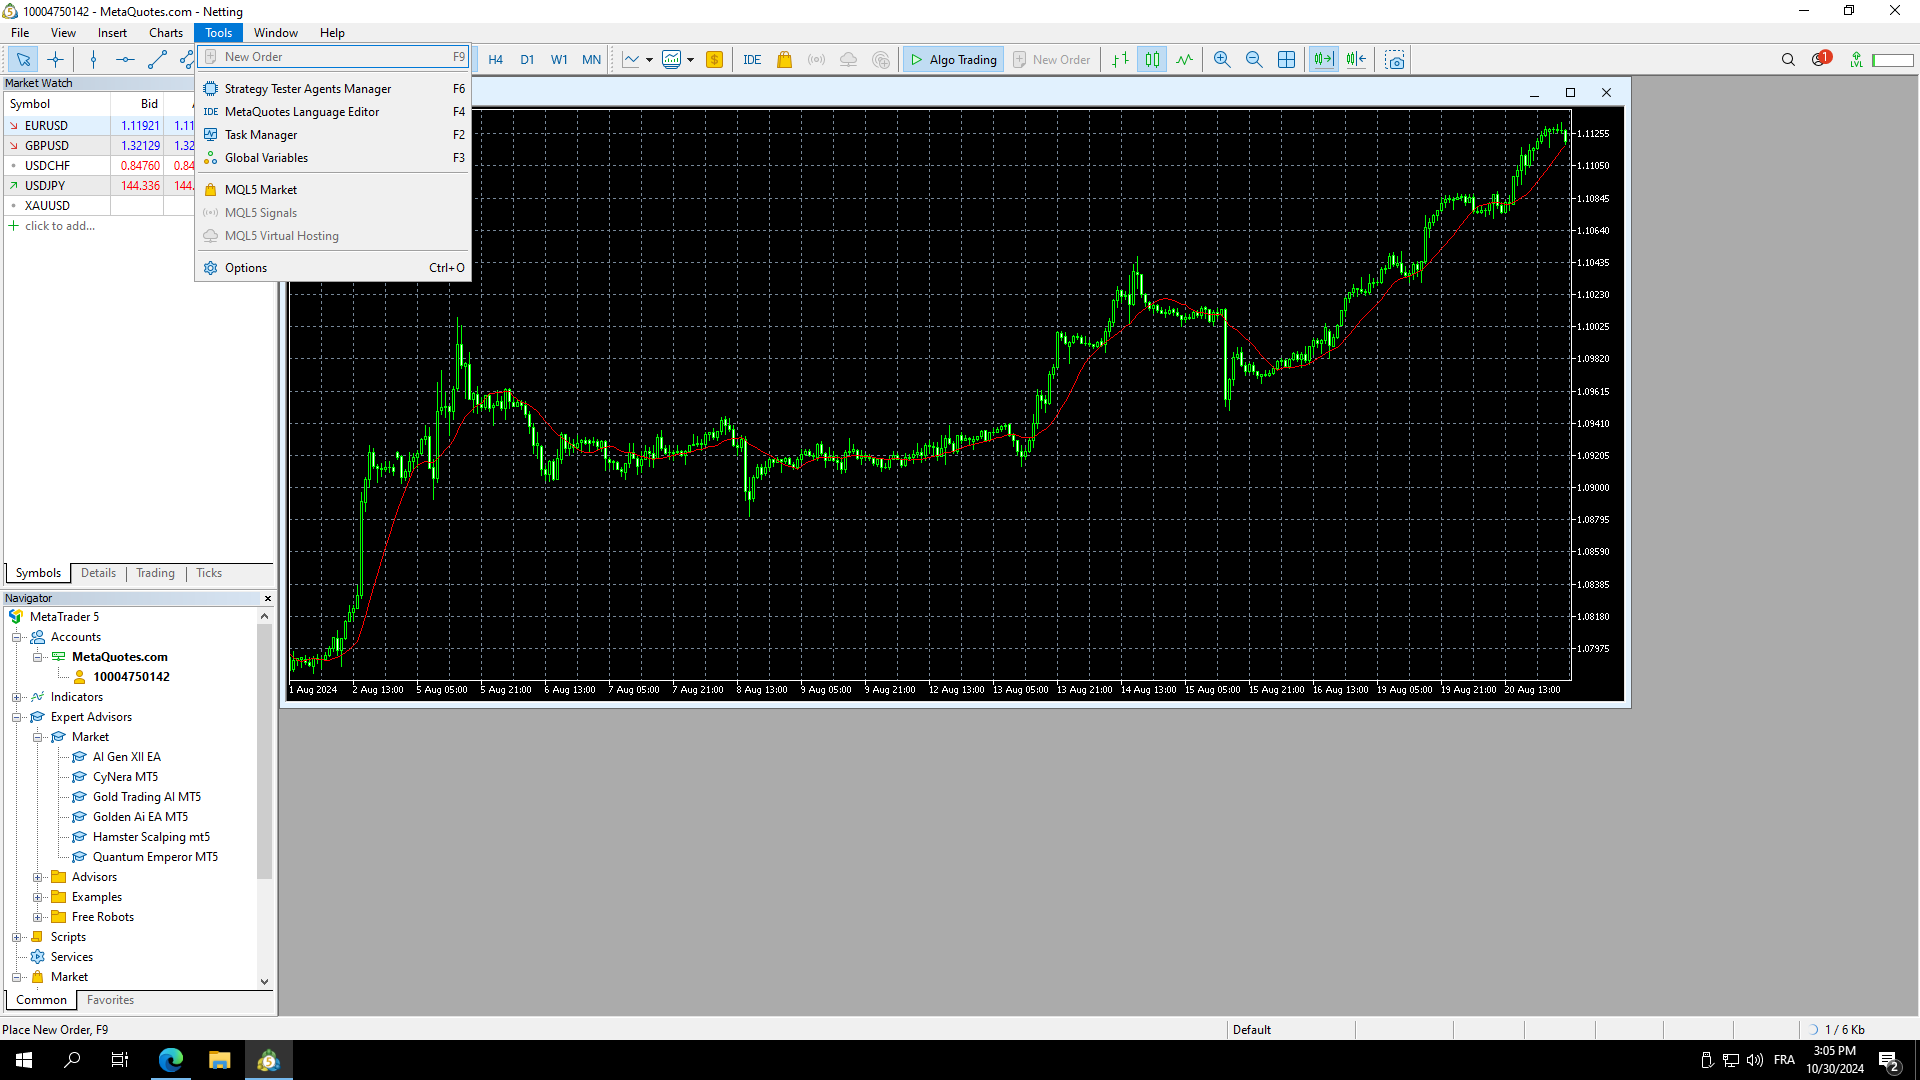Zoom out on the chart
This screenshot has height=1080, width=1920.
1254,60
